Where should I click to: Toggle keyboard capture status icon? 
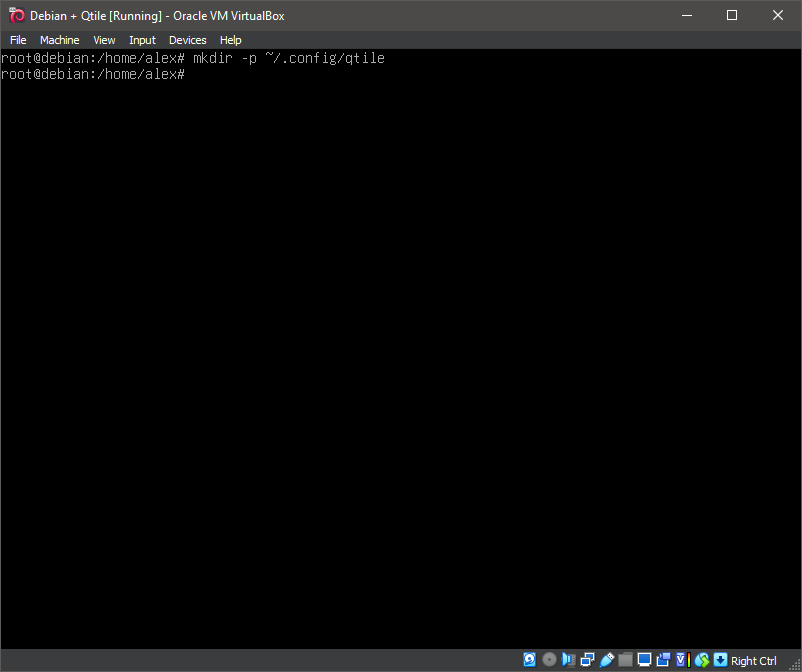coord(721,659)
